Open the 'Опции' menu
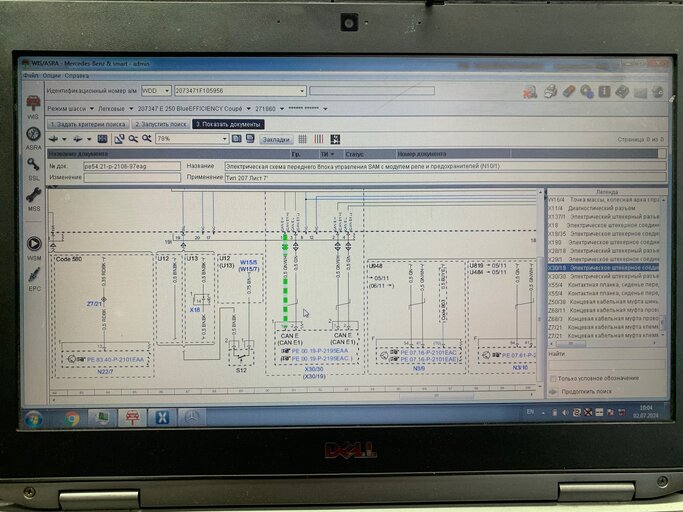The width and height of the screenshot is (683, 512). [x=51, y=75]
